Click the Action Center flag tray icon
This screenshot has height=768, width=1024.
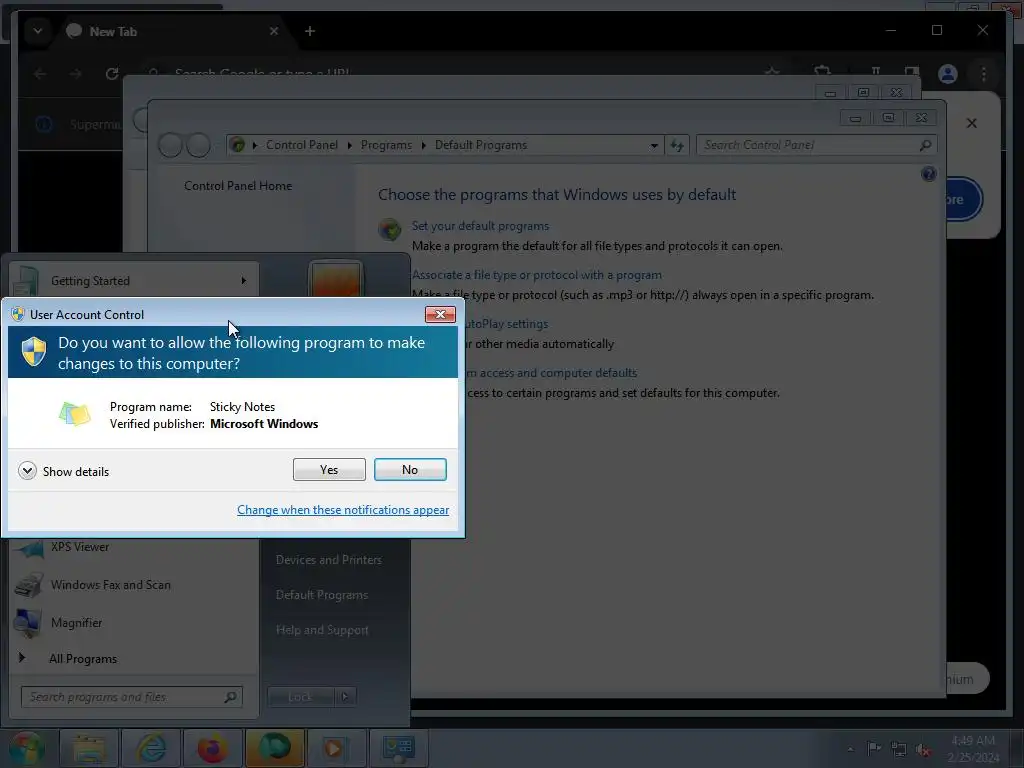[874, 748]
